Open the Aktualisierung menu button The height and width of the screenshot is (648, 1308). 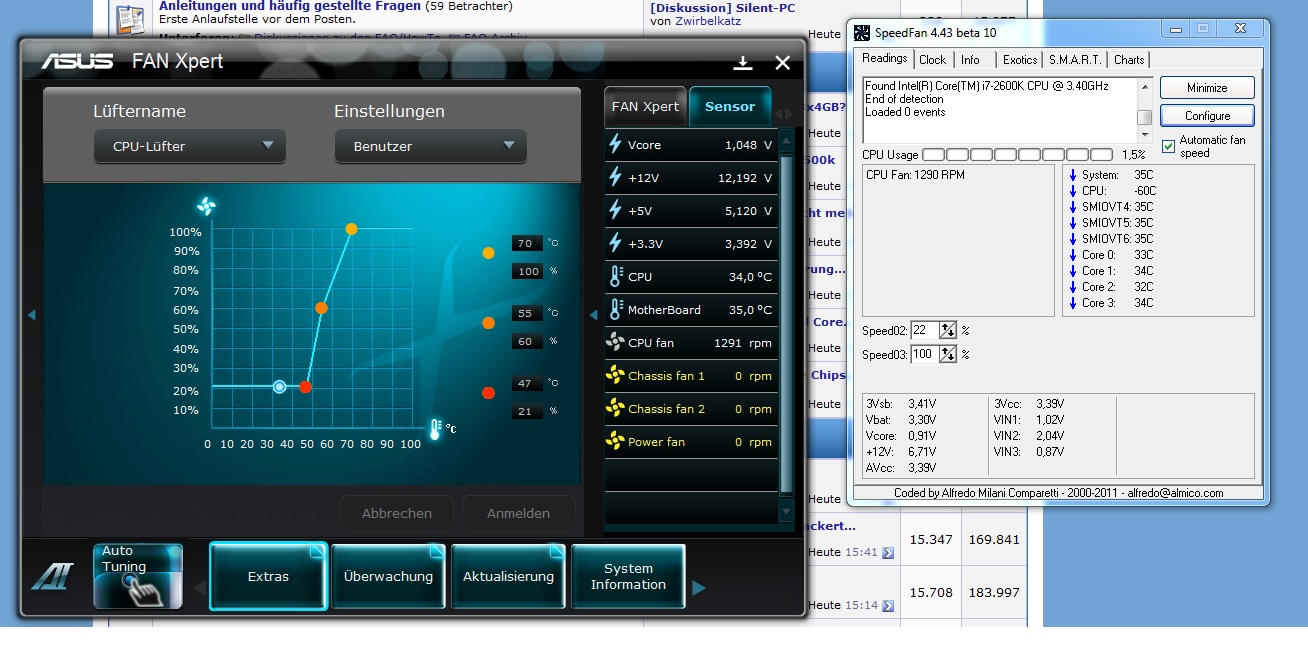[508, 576]
